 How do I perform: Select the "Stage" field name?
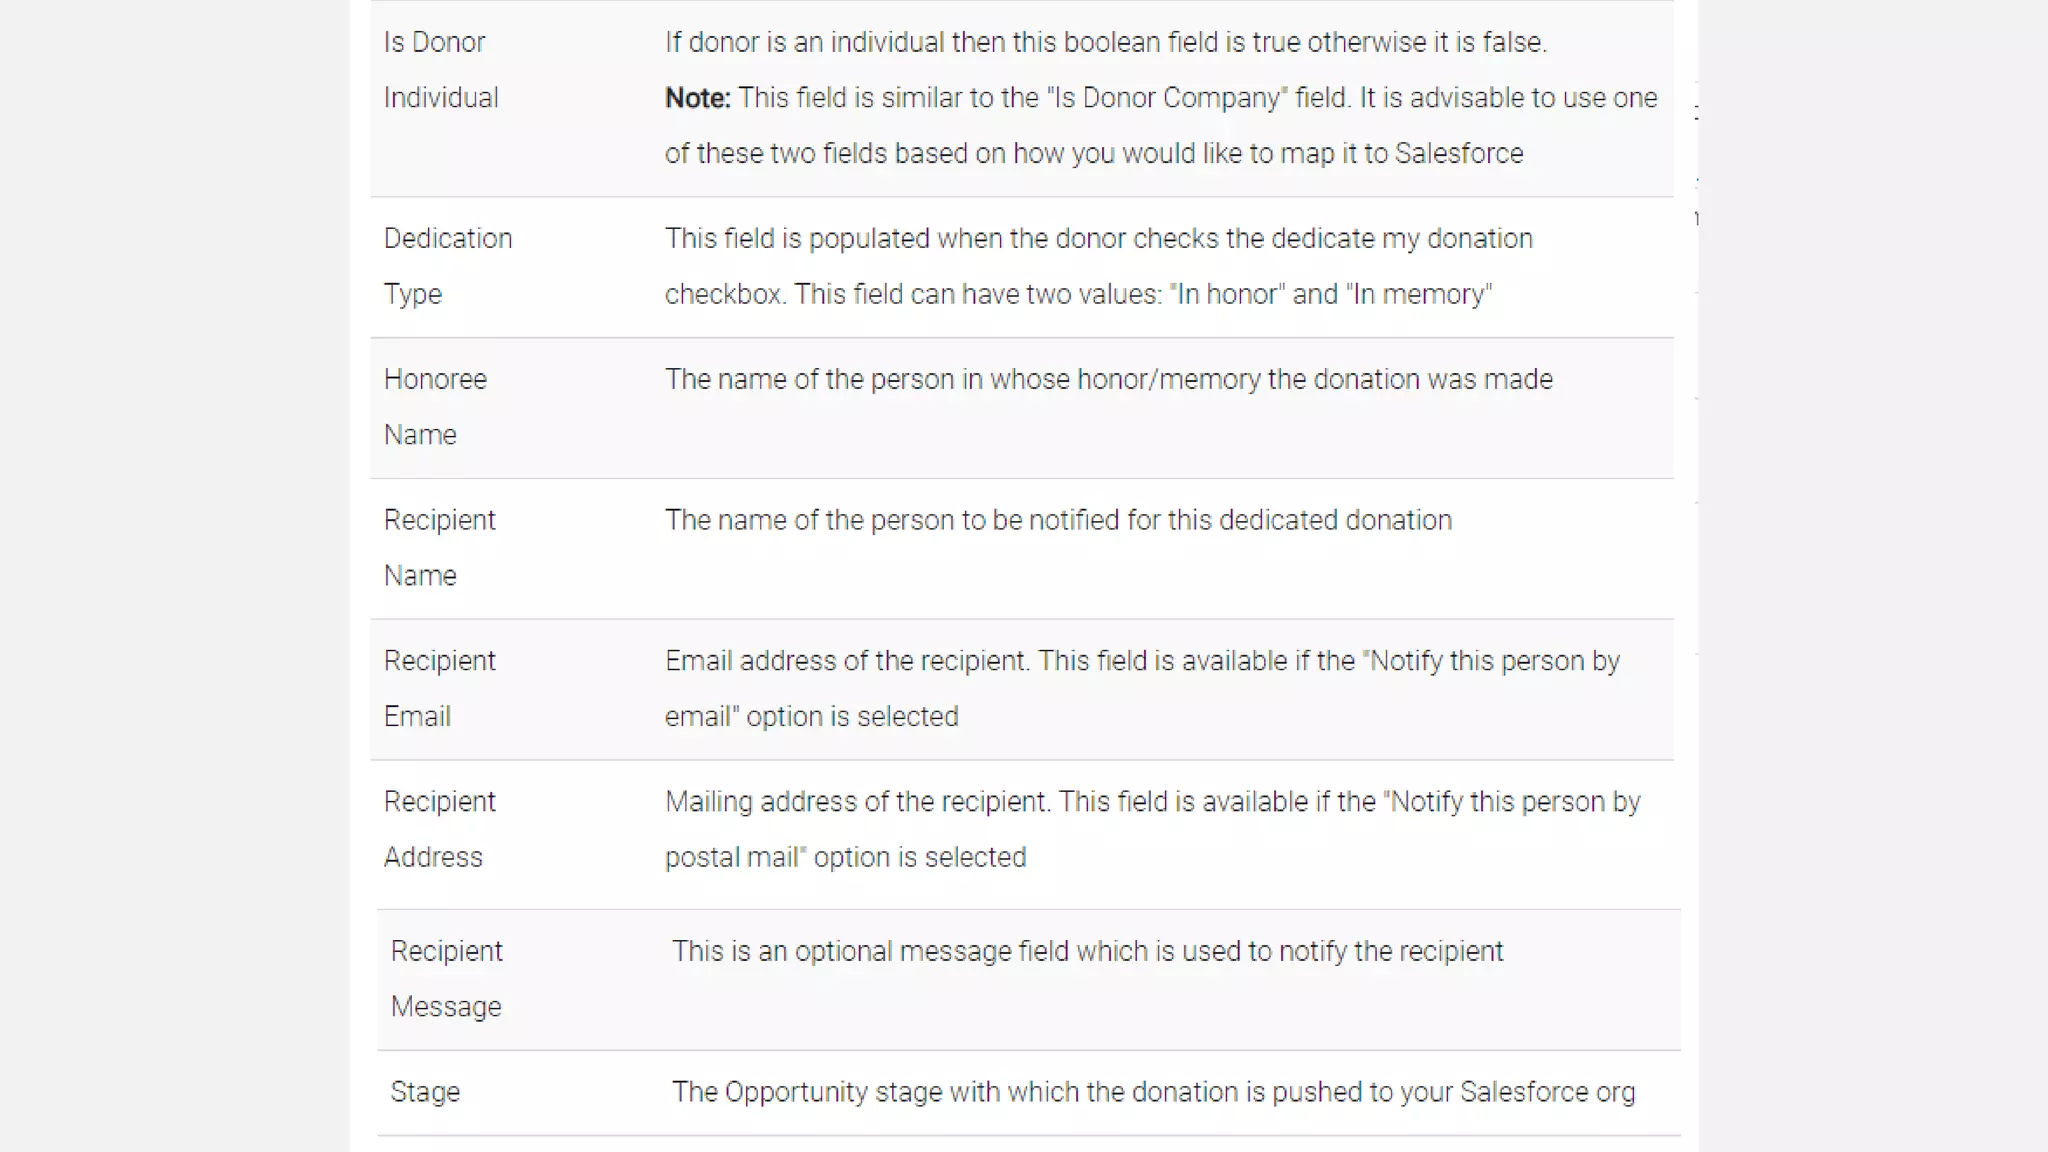[425, 1092]
